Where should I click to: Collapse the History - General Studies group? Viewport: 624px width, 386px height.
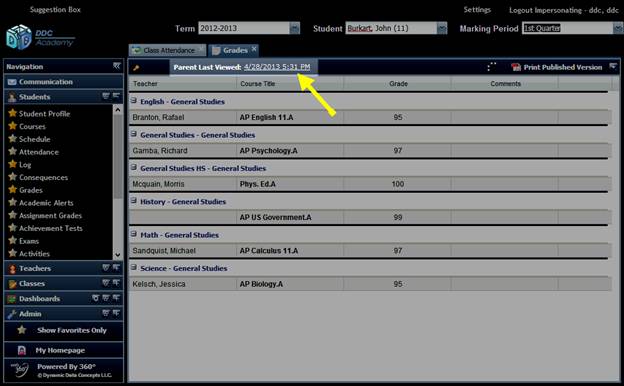coord(134,201)
